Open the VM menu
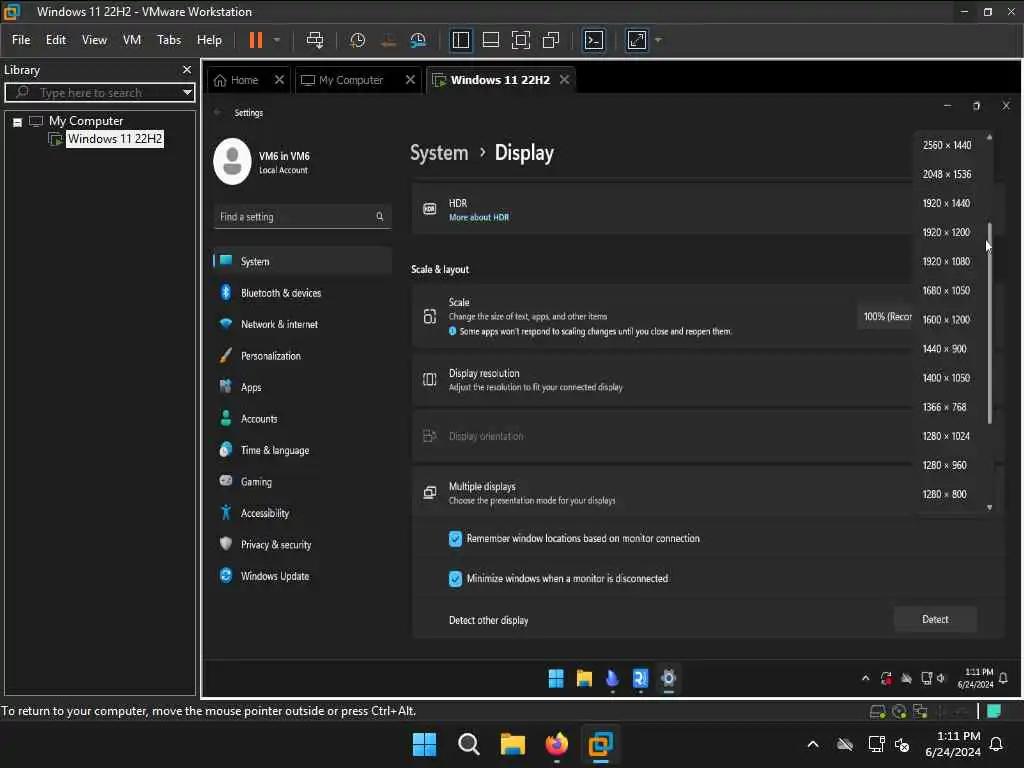Image resolution: width=1024 pixels, height=768 pixels. (132, 40)
